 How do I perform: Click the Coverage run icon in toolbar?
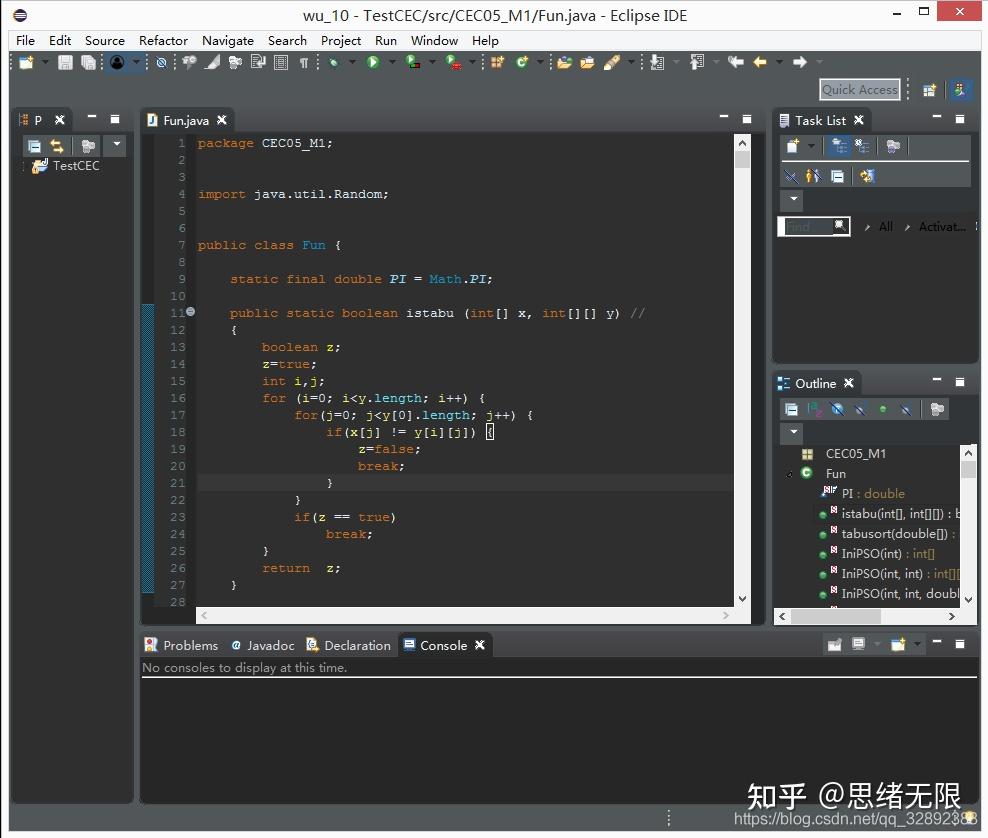point(413,62)
